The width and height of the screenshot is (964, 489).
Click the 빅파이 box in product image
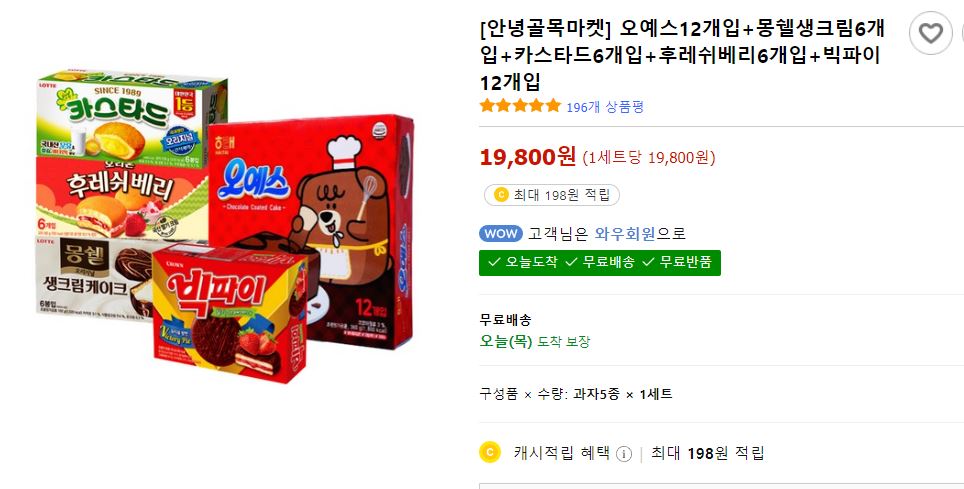(x=231, y=312)
